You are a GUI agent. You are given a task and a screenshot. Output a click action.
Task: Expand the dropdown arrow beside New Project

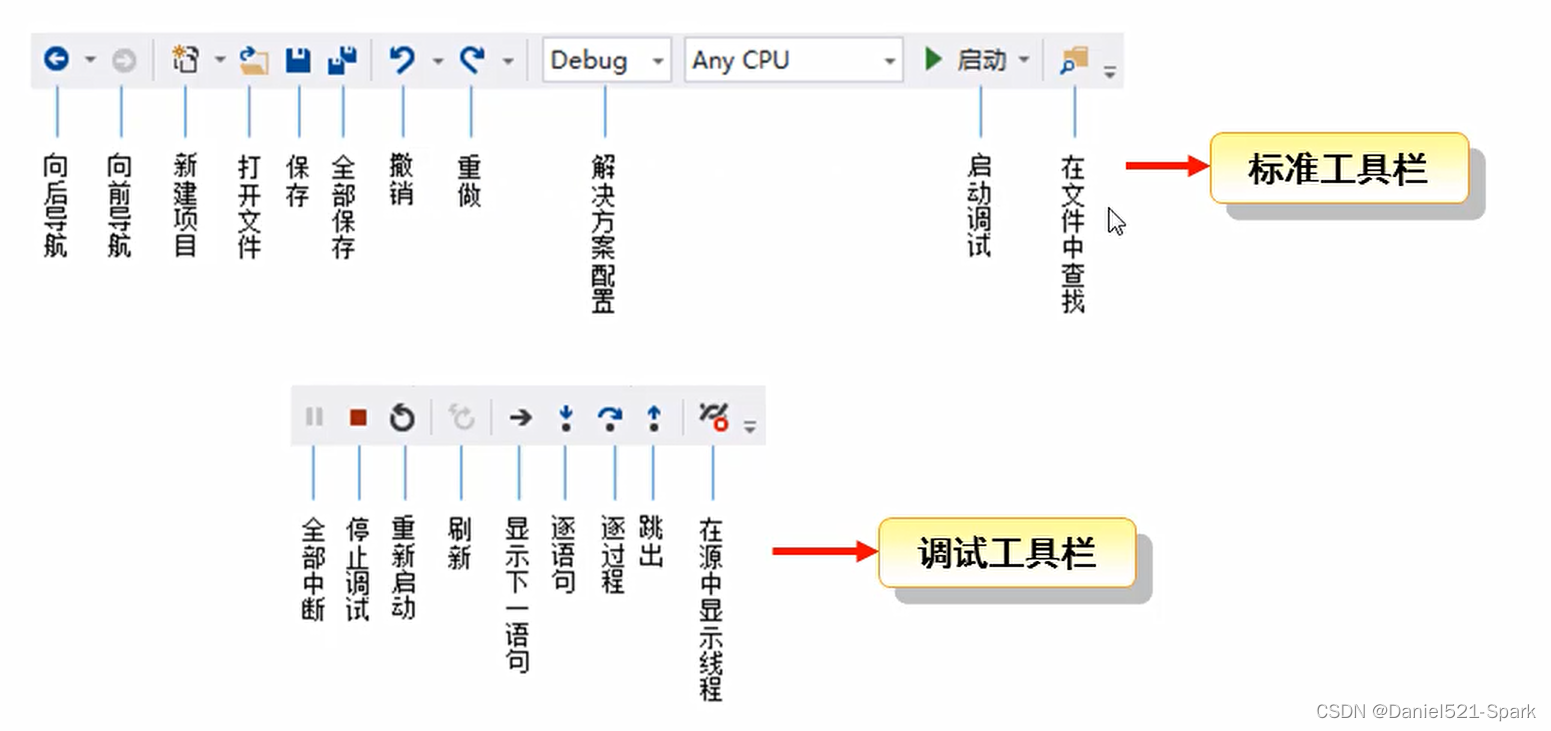219,61
